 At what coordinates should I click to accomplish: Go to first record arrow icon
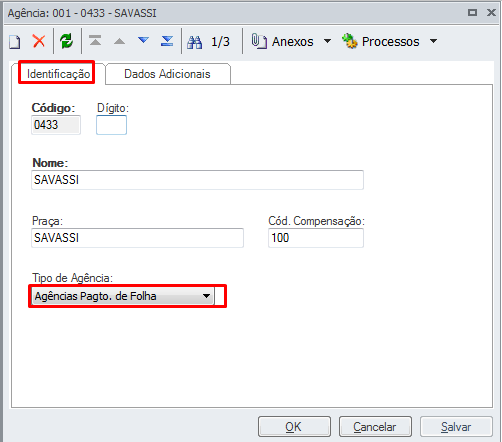click(95, 41)
